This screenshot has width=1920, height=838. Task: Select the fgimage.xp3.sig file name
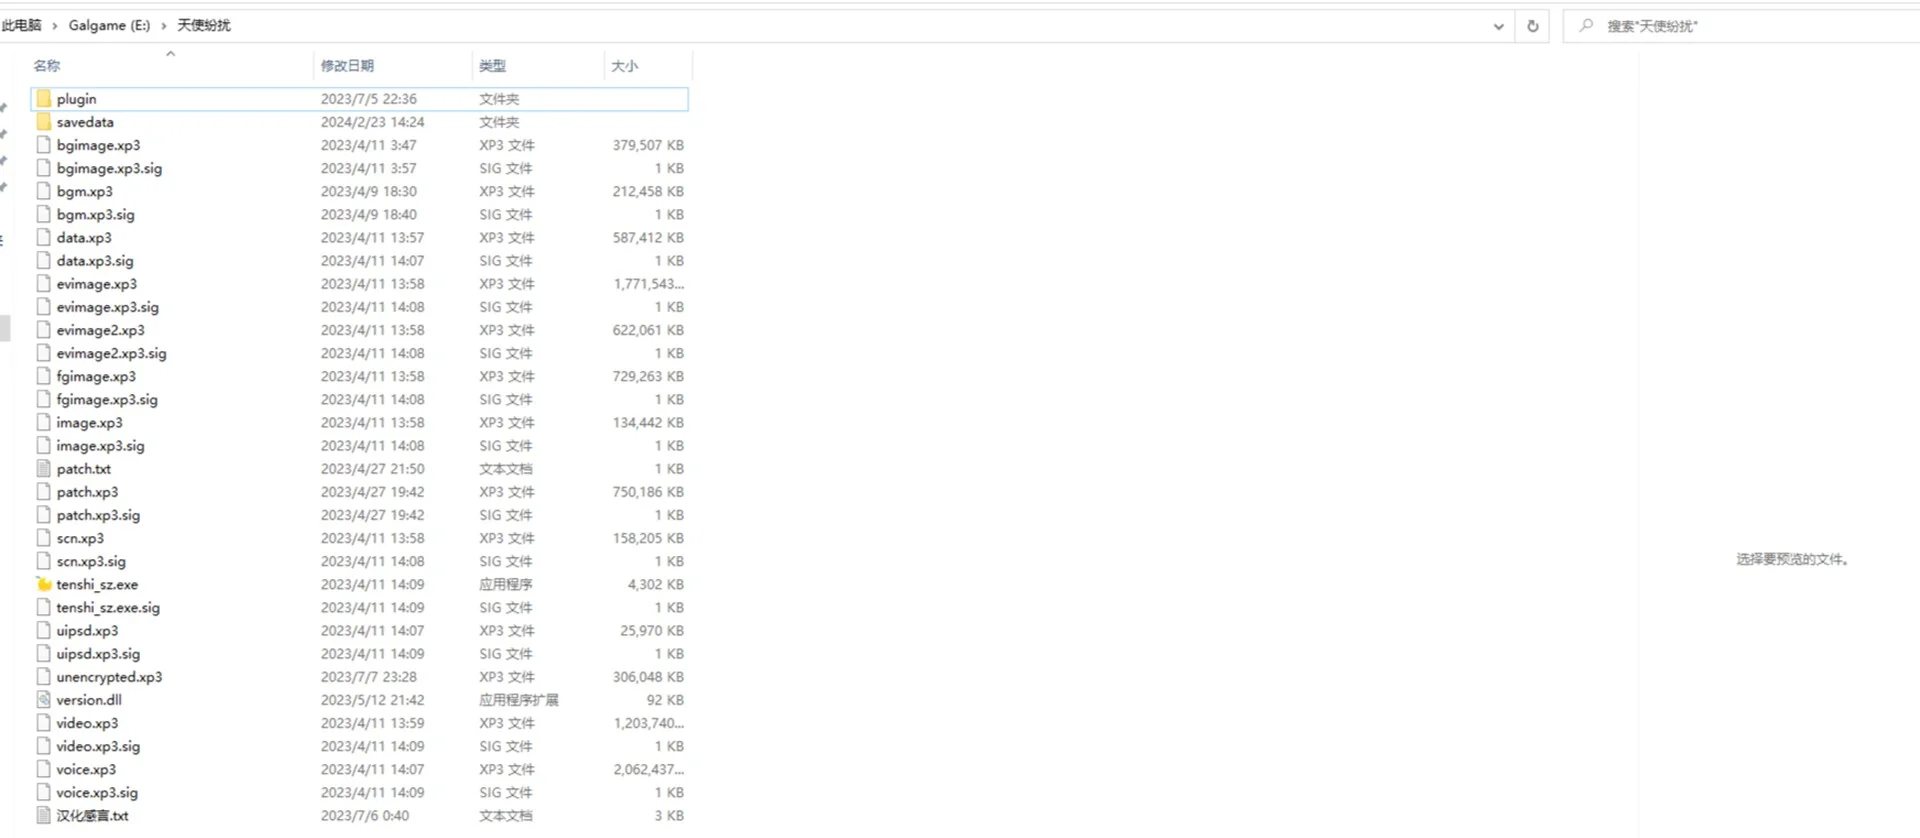[107, 399]
